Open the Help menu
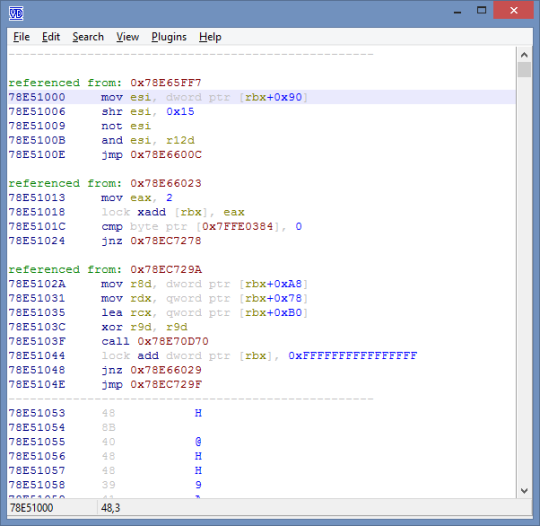This screenshot has height=526, width=540. [210, 37]
